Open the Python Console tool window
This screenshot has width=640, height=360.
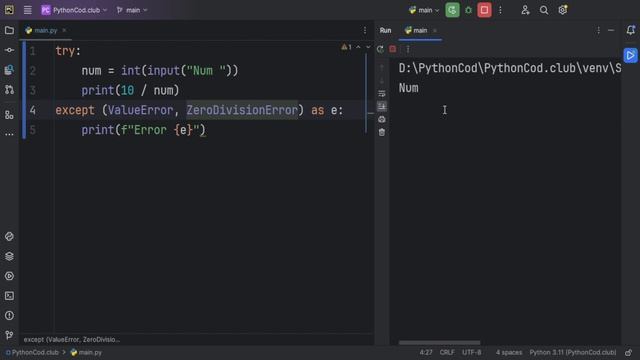(9, 237)
